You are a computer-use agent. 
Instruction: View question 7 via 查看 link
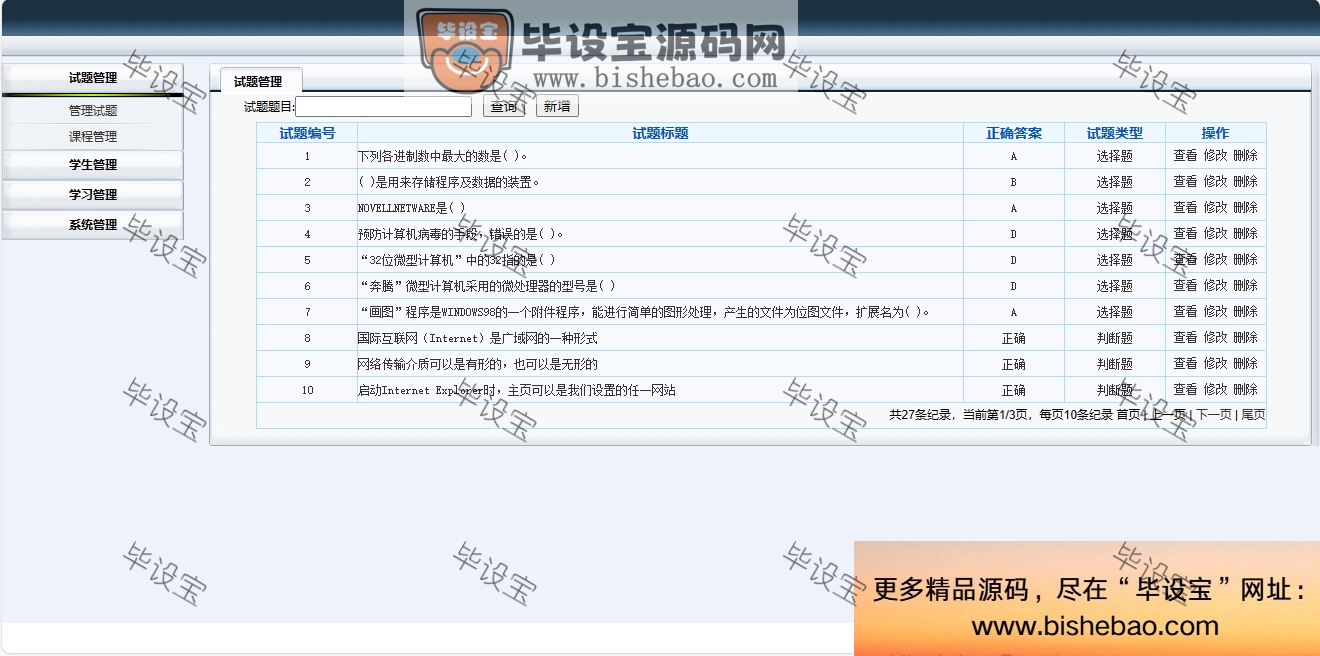click(x=1185, y=312)
